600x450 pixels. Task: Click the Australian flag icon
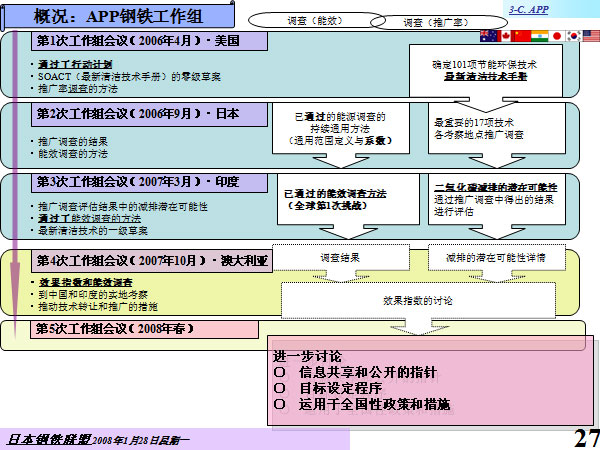(489, 37)
